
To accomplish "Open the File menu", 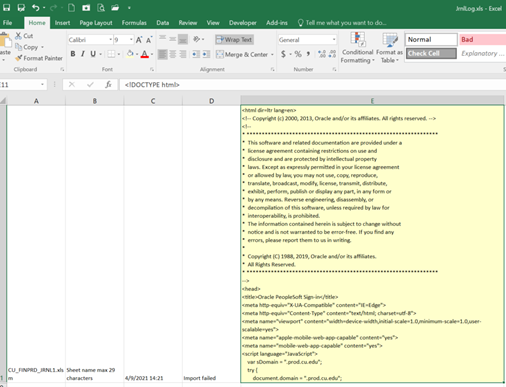I will tap(7, 23).
